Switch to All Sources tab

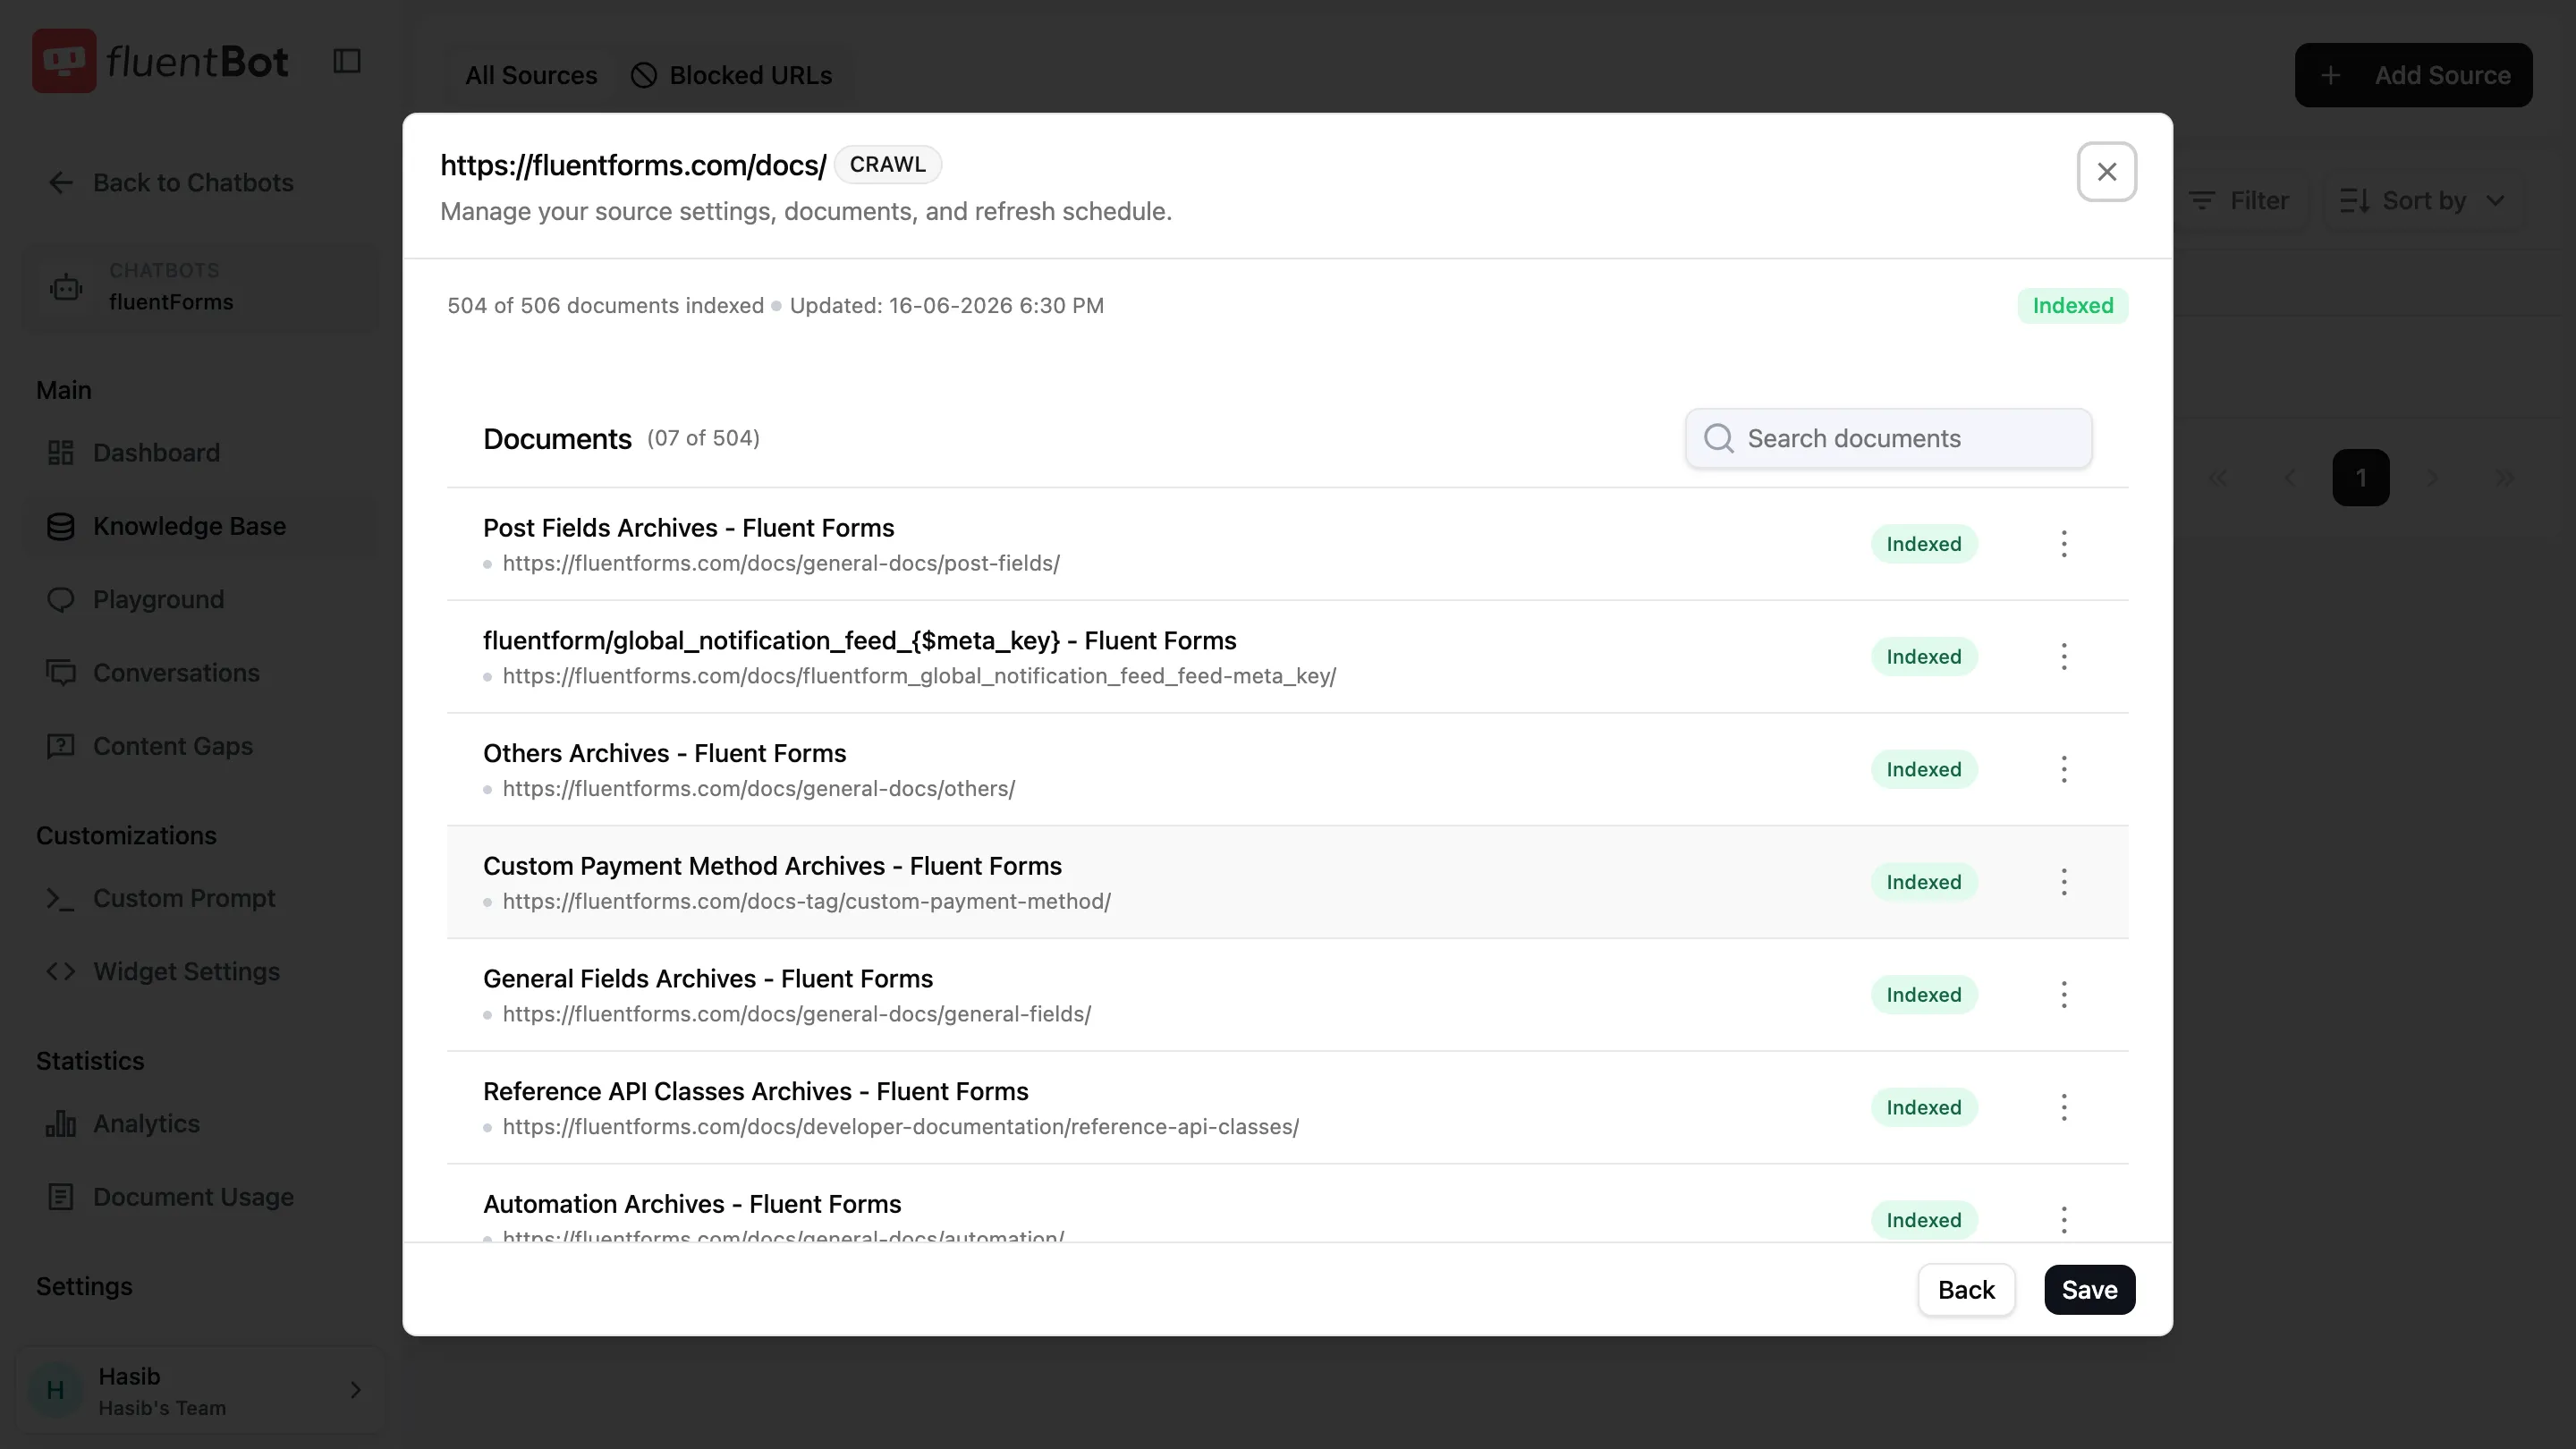(x=531, y=75)
